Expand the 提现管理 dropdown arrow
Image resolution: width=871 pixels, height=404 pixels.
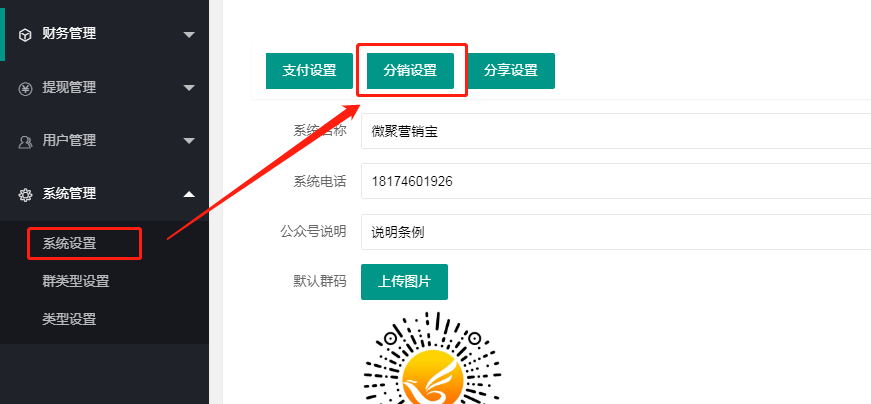(x=189, y=88)
